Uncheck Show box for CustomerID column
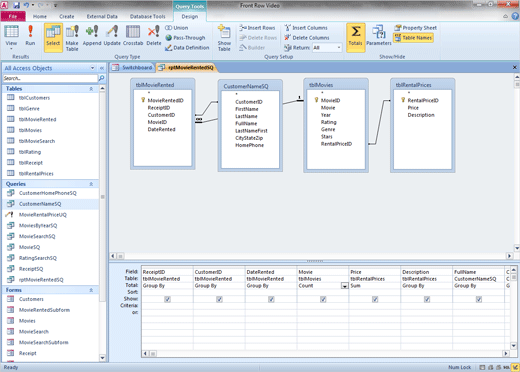 [219, 299]
